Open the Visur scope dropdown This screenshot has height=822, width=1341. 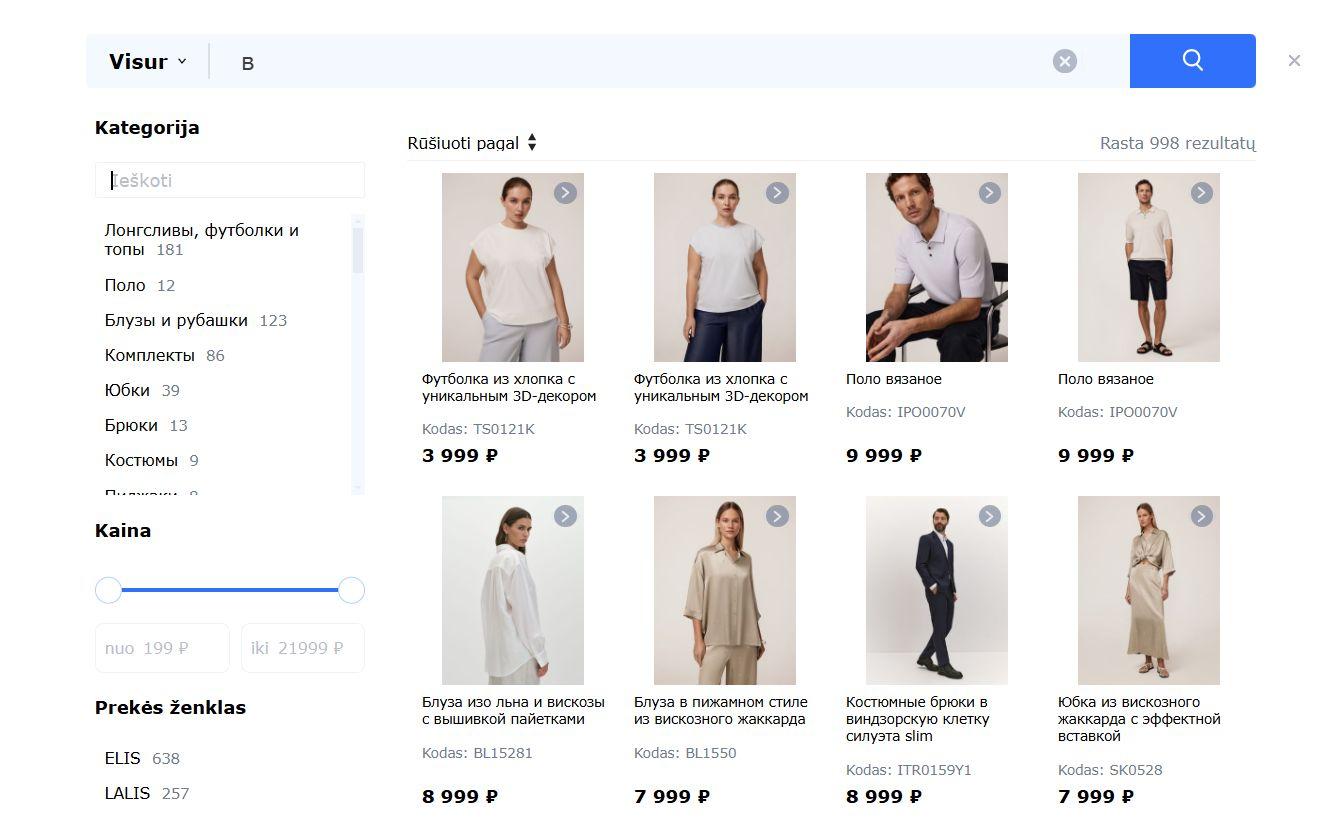tap(148, 61)
